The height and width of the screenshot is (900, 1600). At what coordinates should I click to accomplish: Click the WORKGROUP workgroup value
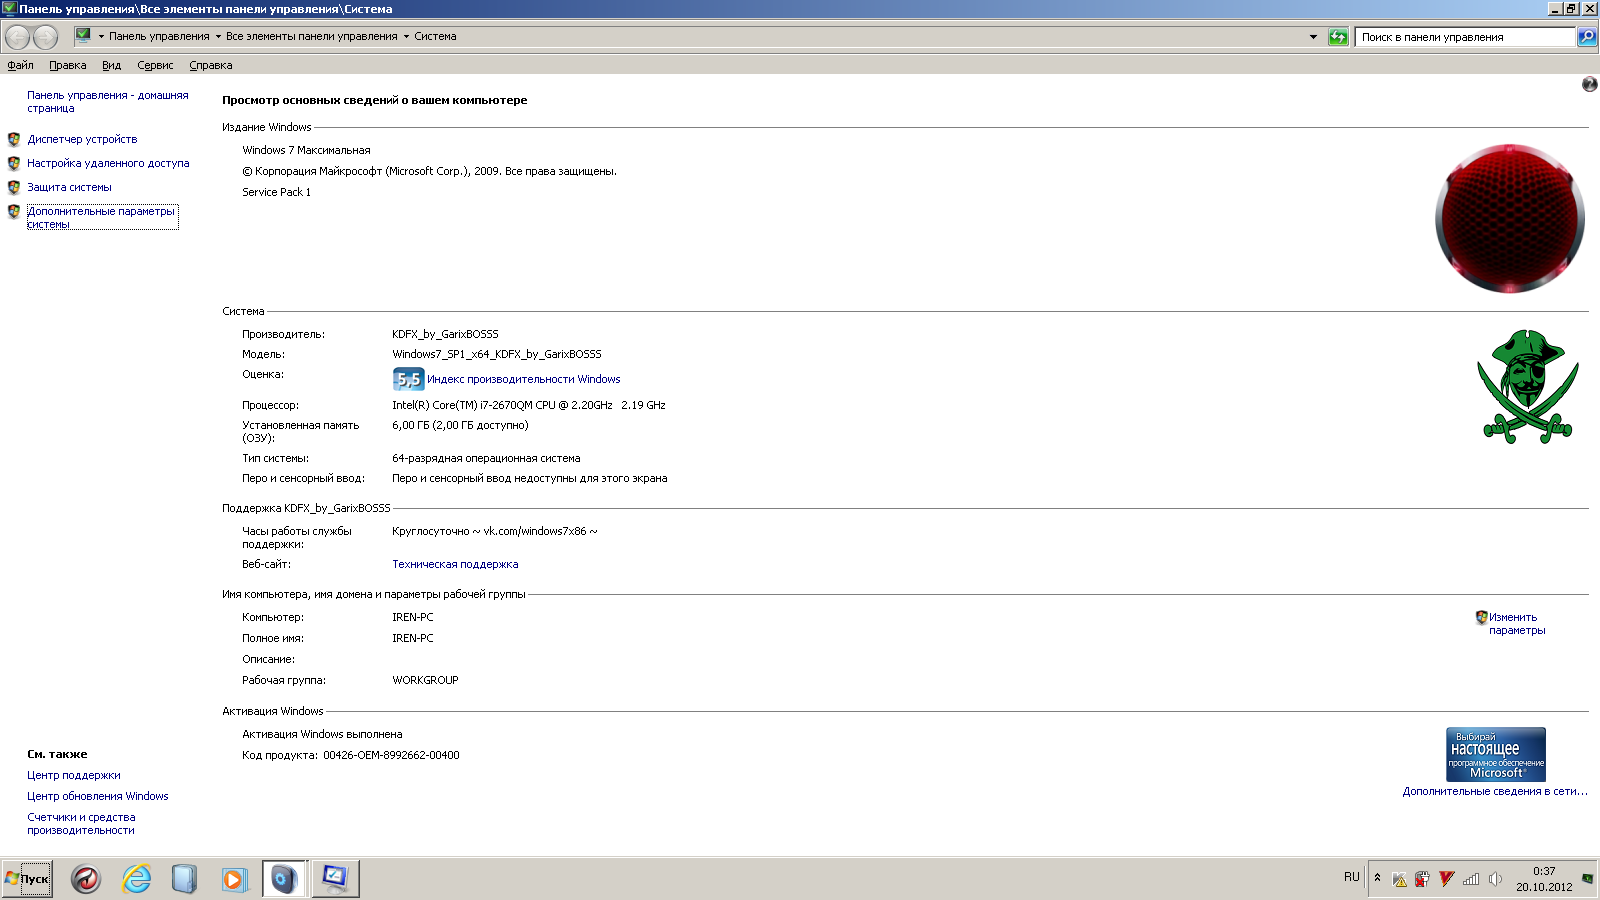click(x=425, y=680)
